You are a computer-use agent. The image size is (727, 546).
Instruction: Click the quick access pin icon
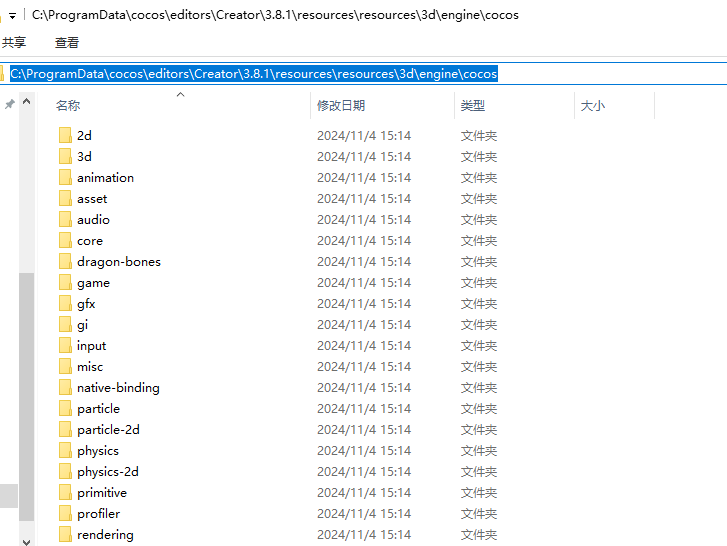coord(10,104)
